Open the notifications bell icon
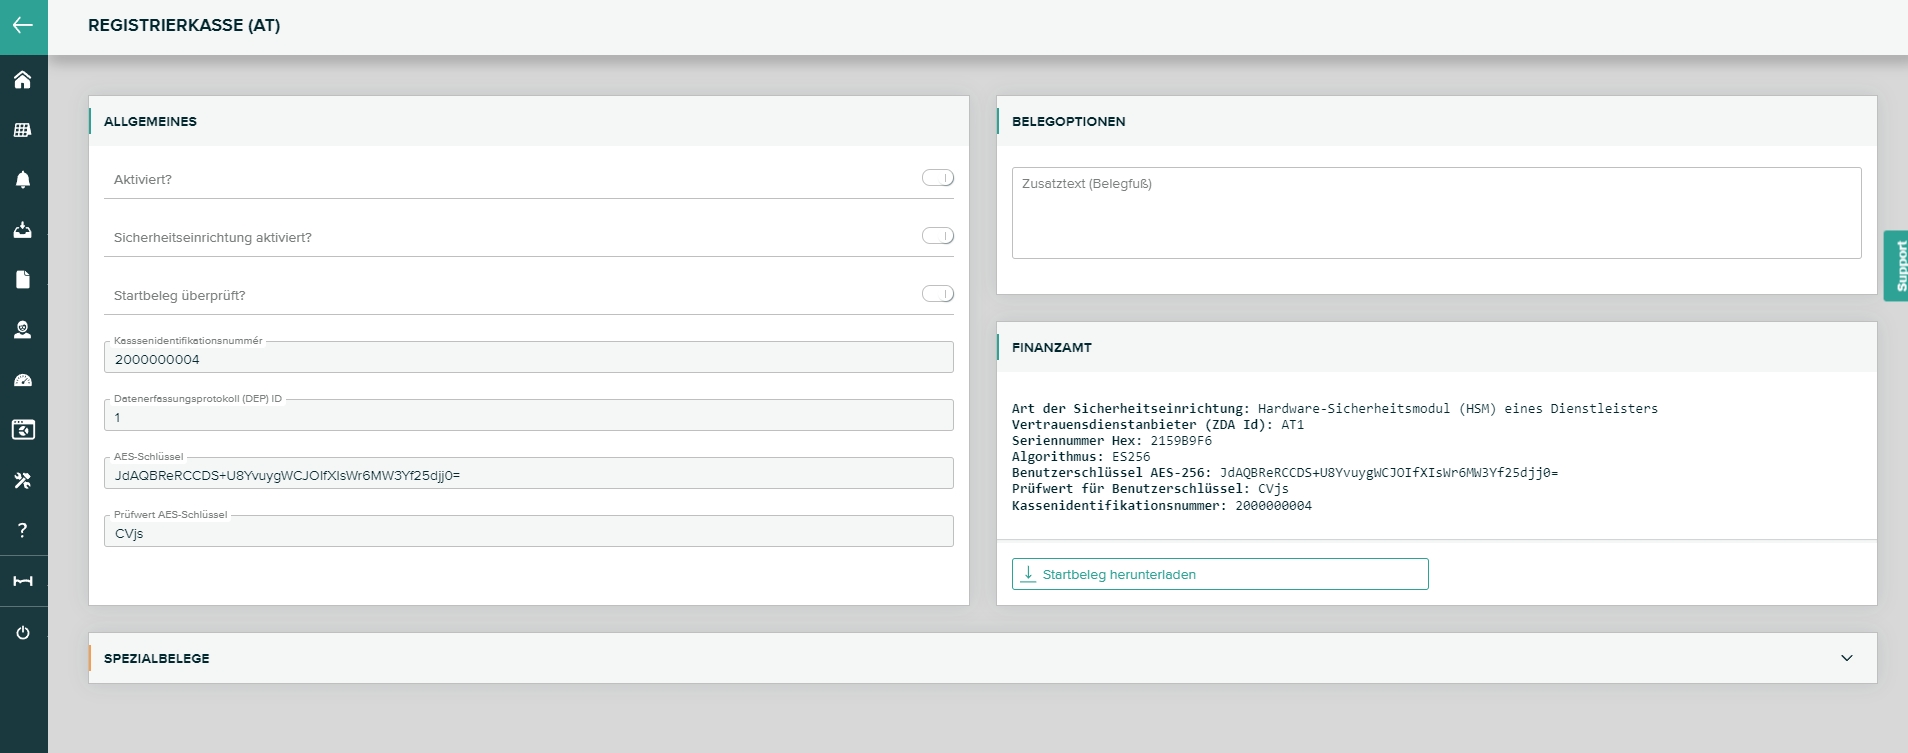This screenshot has height=753, width=1908. click(23, 180)
